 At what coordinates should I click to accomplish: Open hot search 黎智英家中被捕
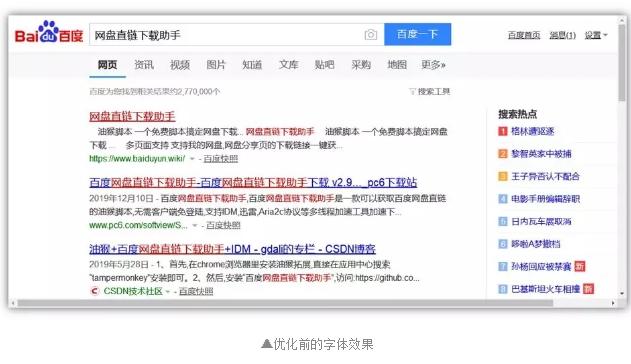click(x=541, y=154)
